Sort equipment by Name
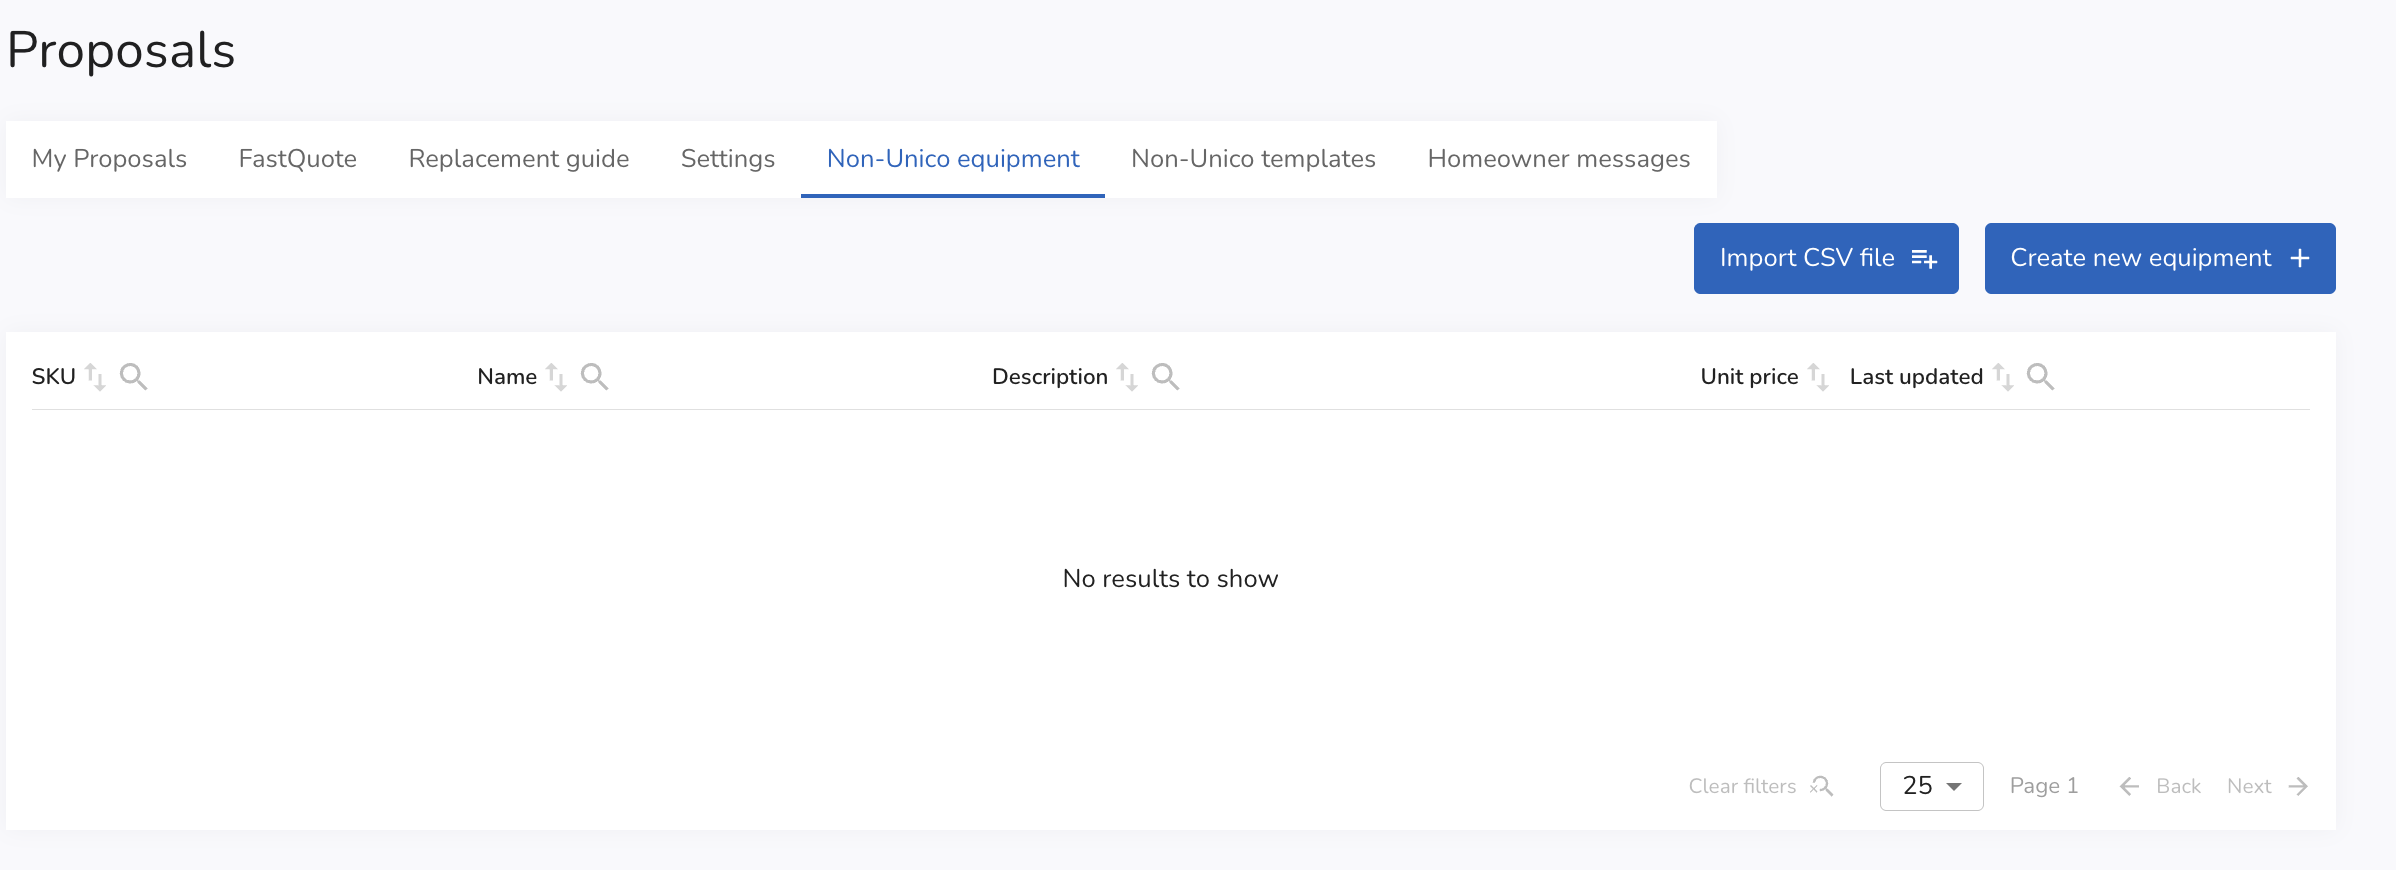The width and height of the screenshot is (2396, 870). pos(556,377)
